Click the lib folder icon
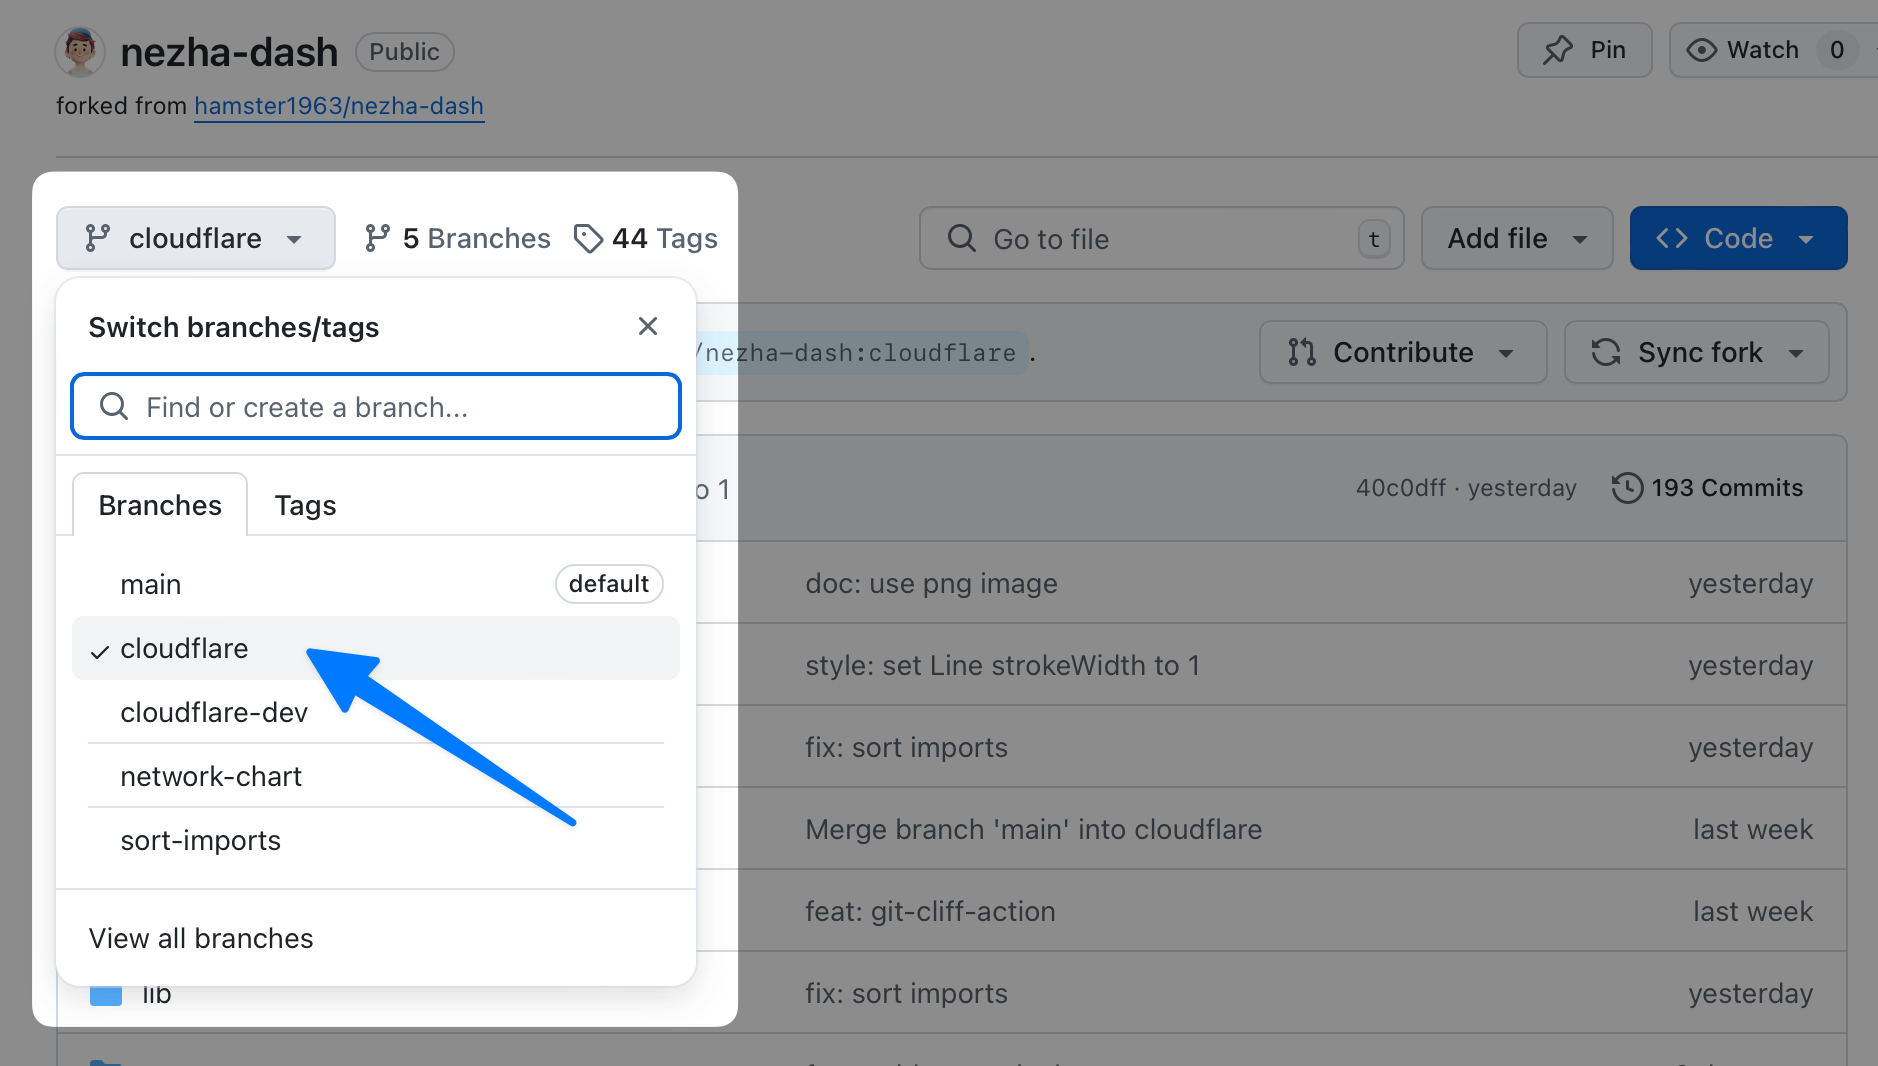Screen dimensions: 1878x1066 [105, 994]
